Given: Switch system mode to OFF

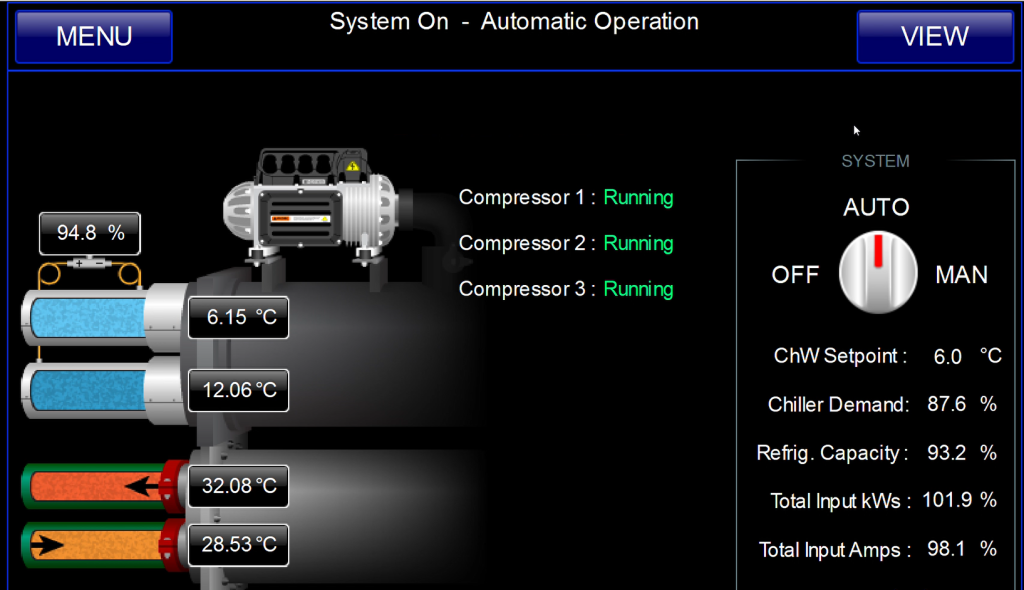Looking at the screenshot, I should [795, 275].
